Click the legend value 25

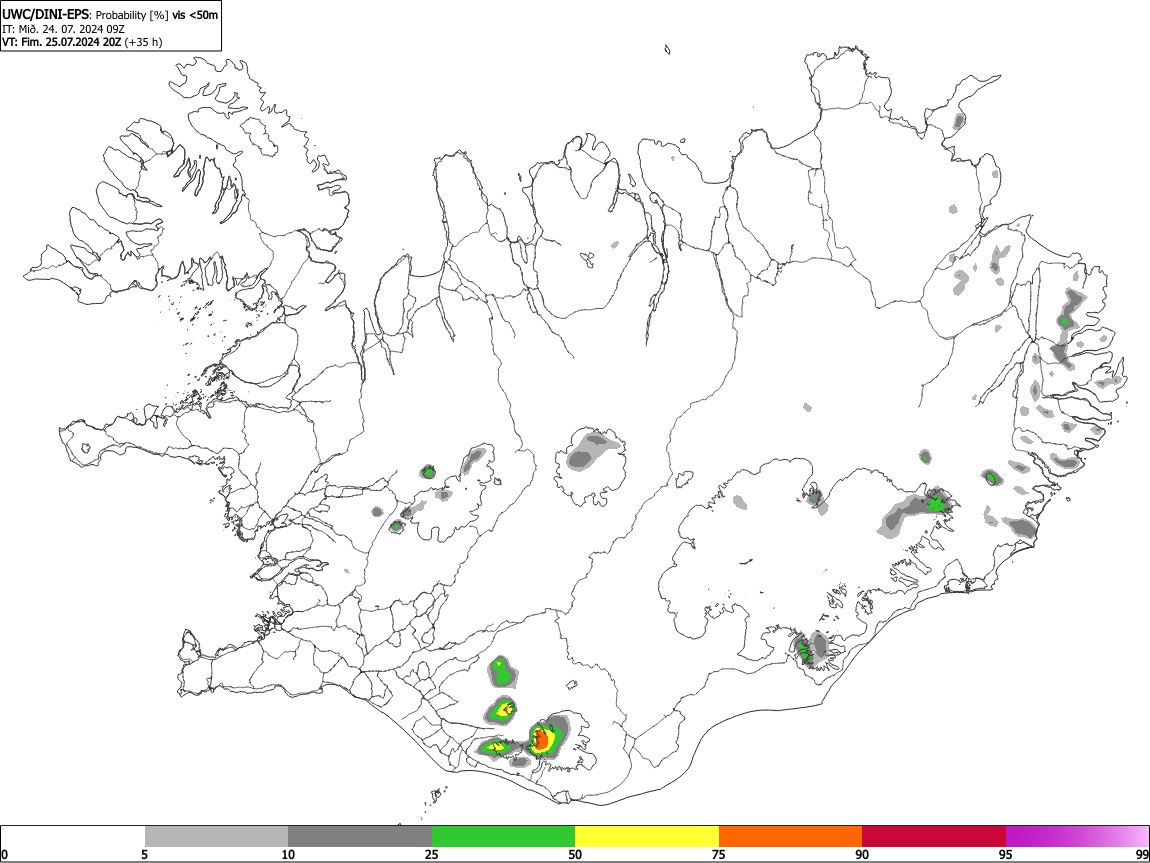(x=432, y=854)
